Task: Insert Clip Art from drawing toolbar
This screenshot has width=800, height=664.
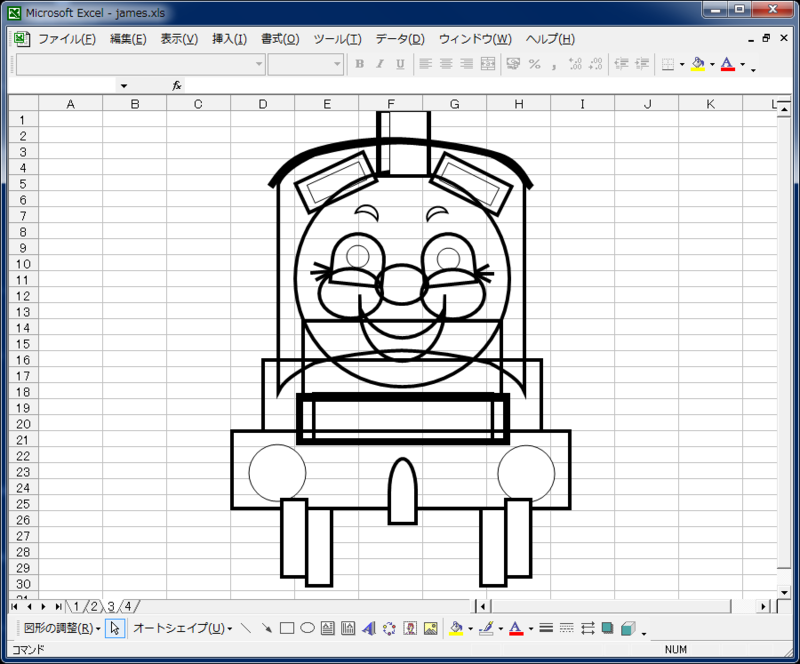Action: coord(410,628)
